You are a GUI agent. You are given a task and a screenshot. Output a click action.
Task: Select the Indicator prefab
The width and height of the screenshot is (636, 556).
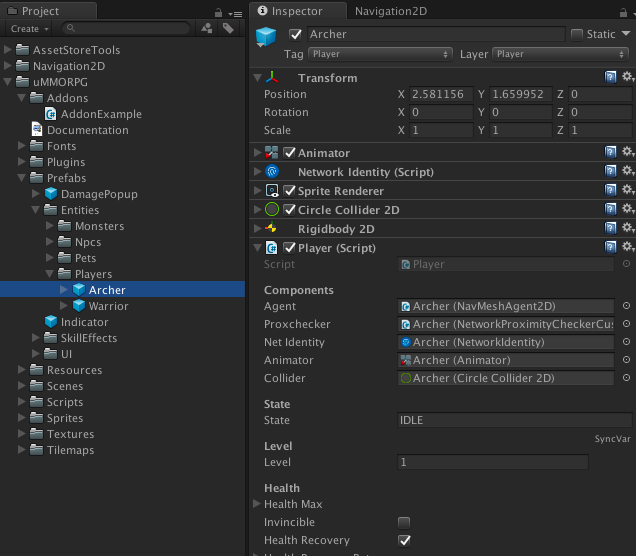click(x=77, y=322)
